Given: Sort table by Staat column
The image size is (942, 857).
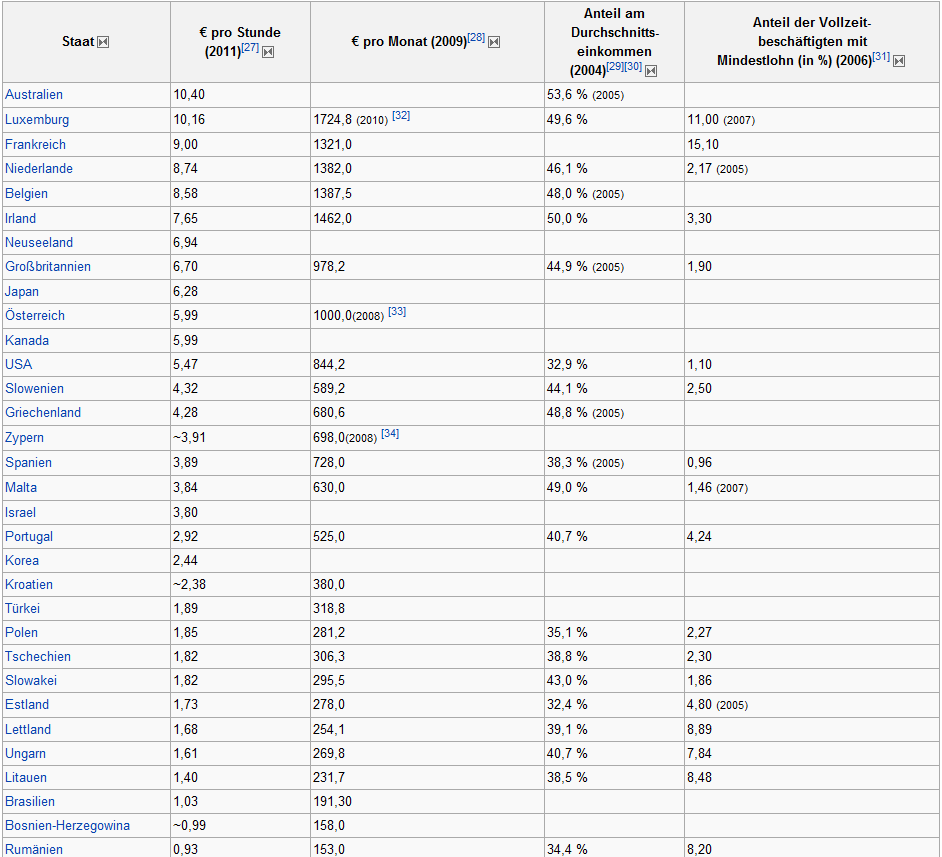Looking at the screenshot, I should pyautogui.click(x=103, y=42).
